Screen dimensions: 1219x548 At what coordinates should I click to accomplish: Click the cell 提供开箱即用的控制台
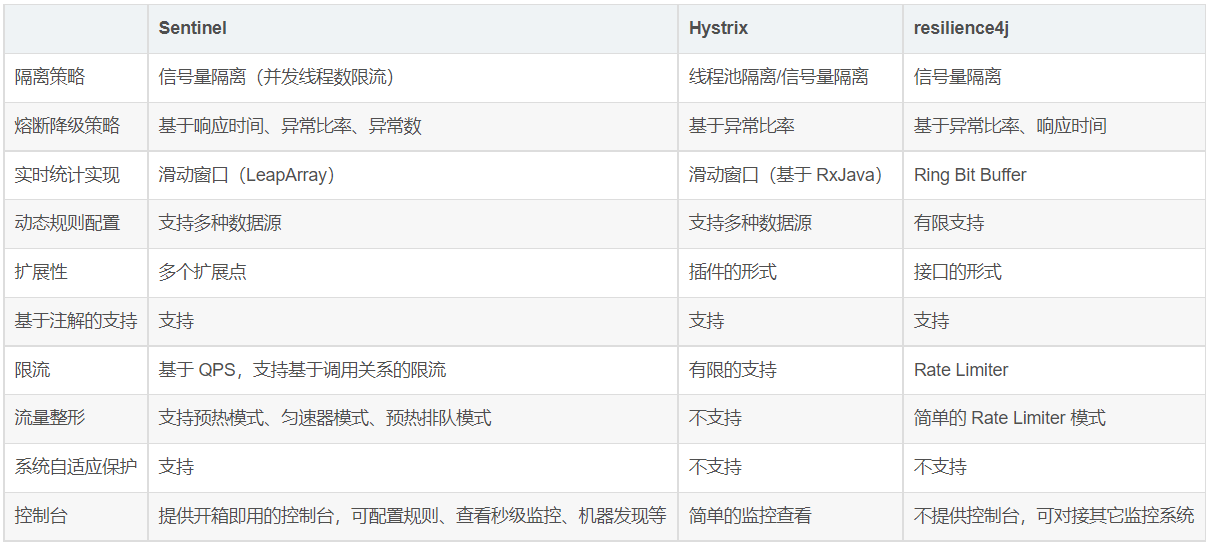pos(412,516)
